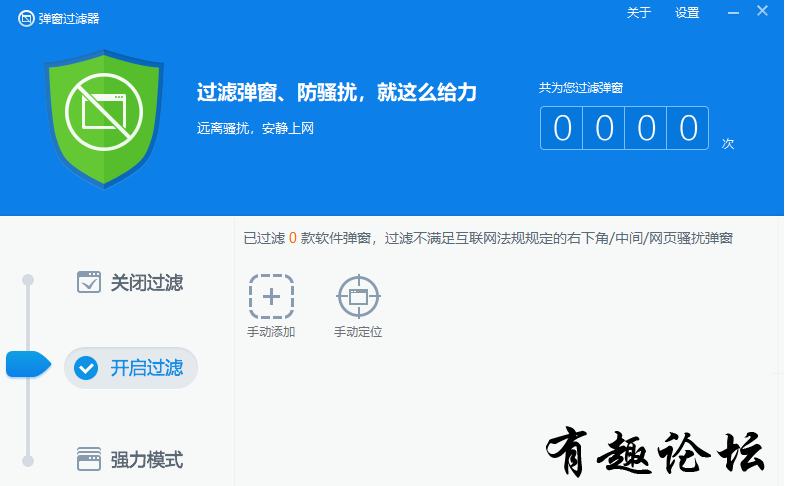Select the 强力模式 mode label

point(147,460)
